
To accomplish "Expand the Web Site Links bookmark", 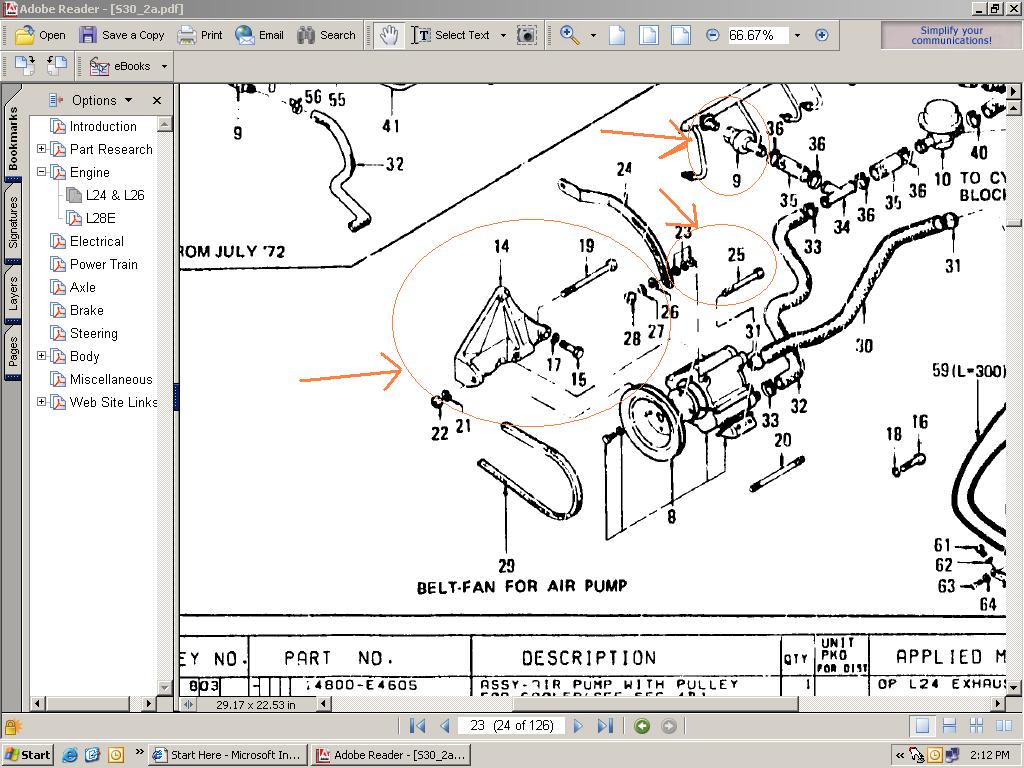I will 41,402.
